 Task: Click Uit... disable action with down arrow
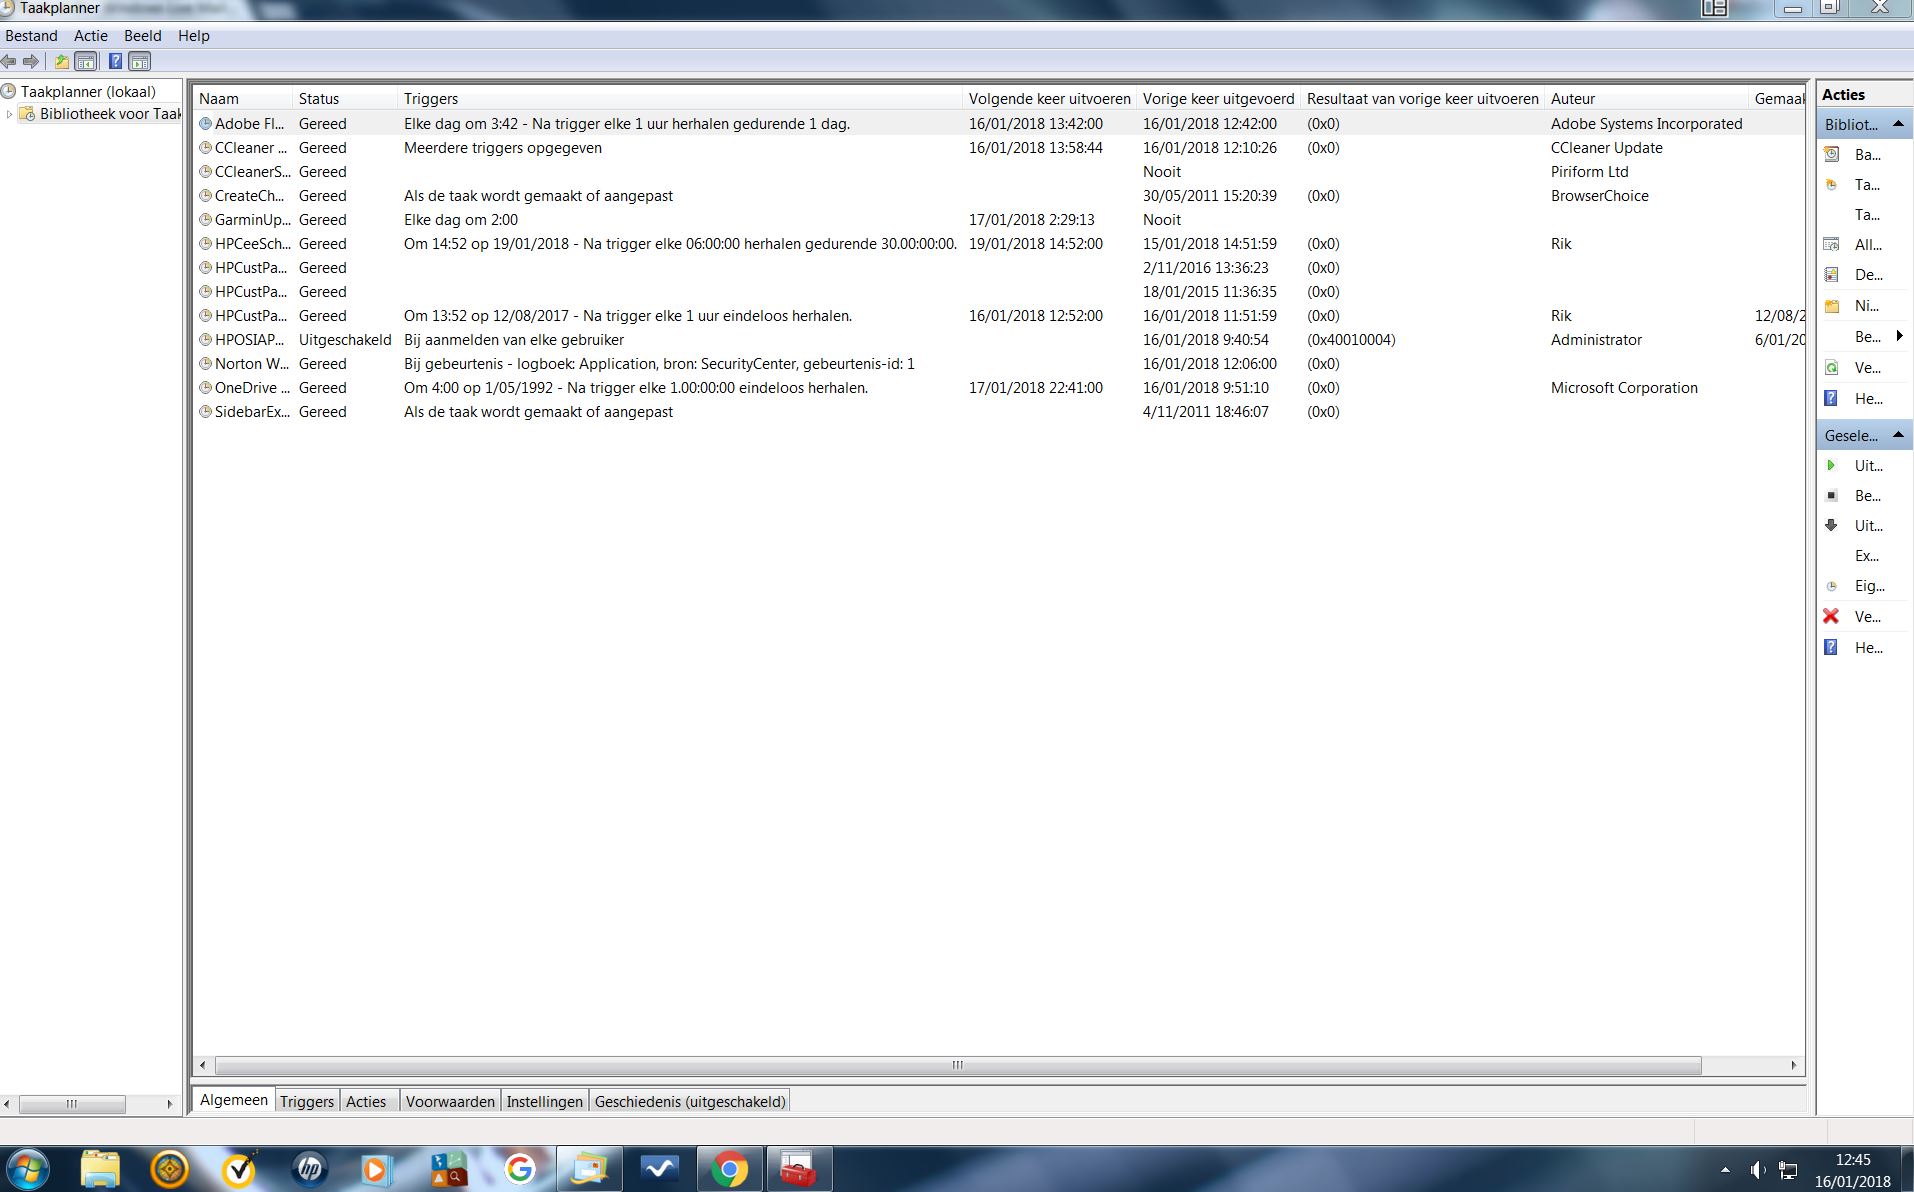(x=1866, y=526)
